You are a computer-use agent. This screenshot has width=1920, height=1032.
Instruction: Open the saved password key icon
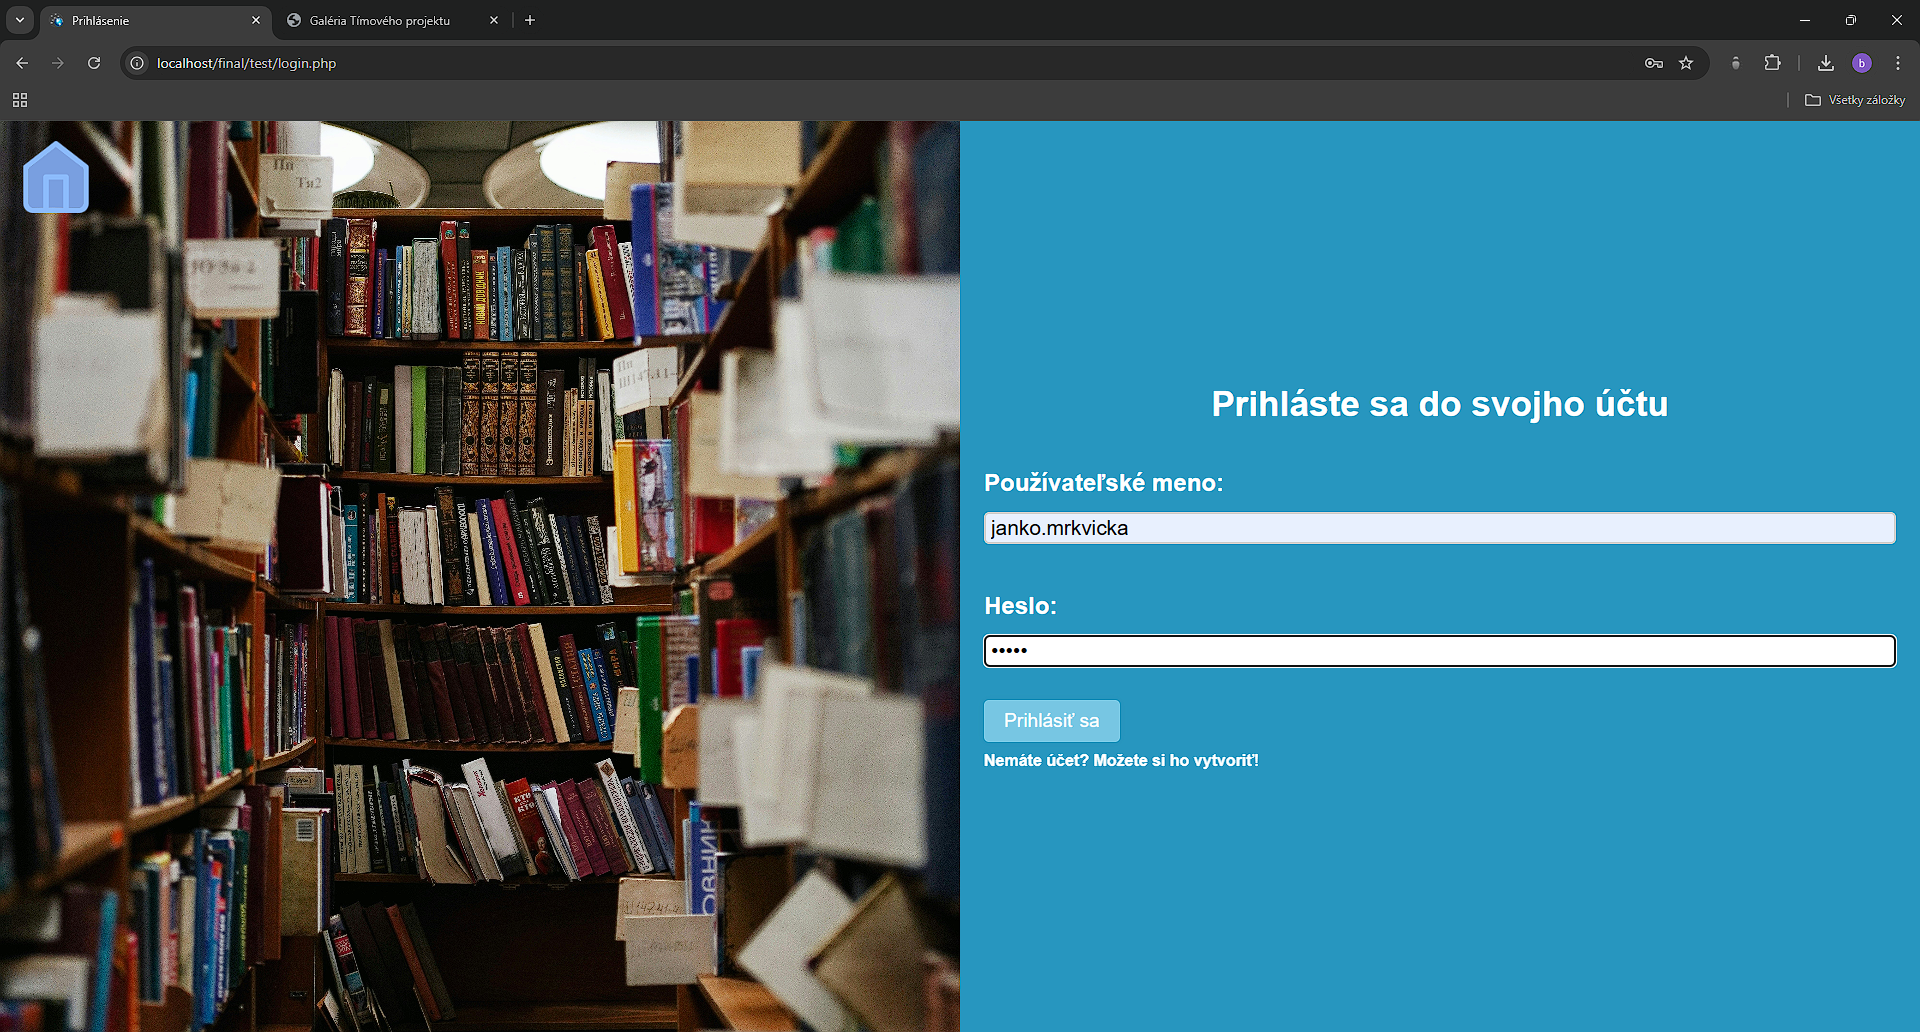point(1654,63)
